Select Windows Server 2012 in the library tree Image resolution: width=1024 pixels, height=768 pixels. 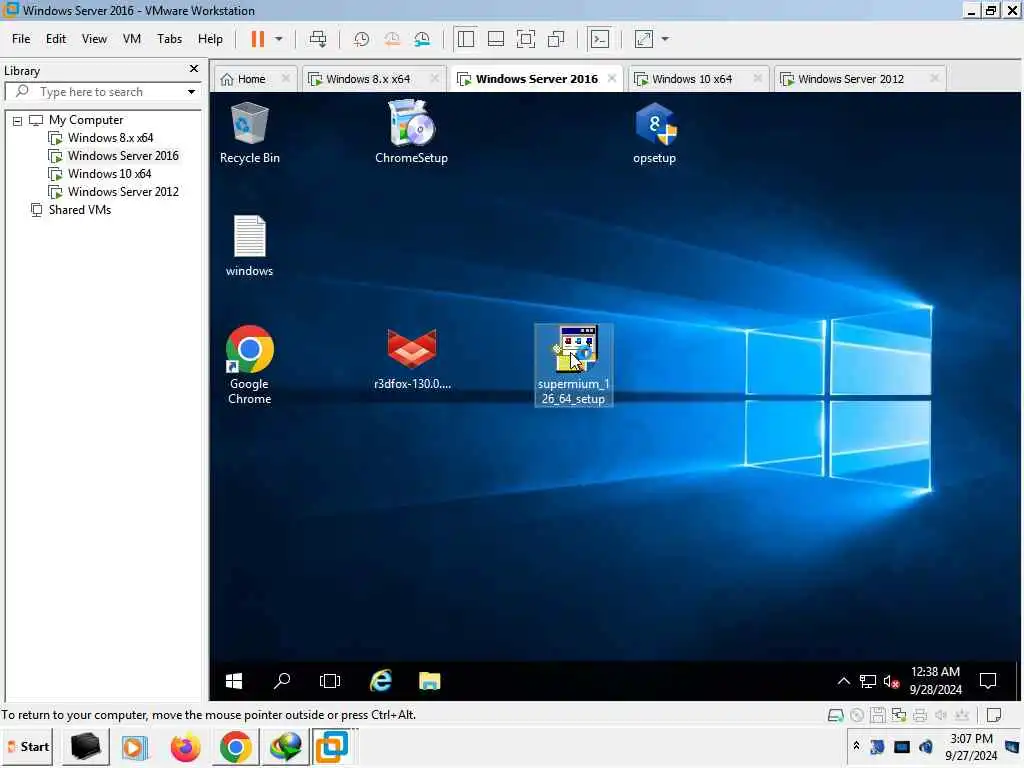tap(123, 192)
